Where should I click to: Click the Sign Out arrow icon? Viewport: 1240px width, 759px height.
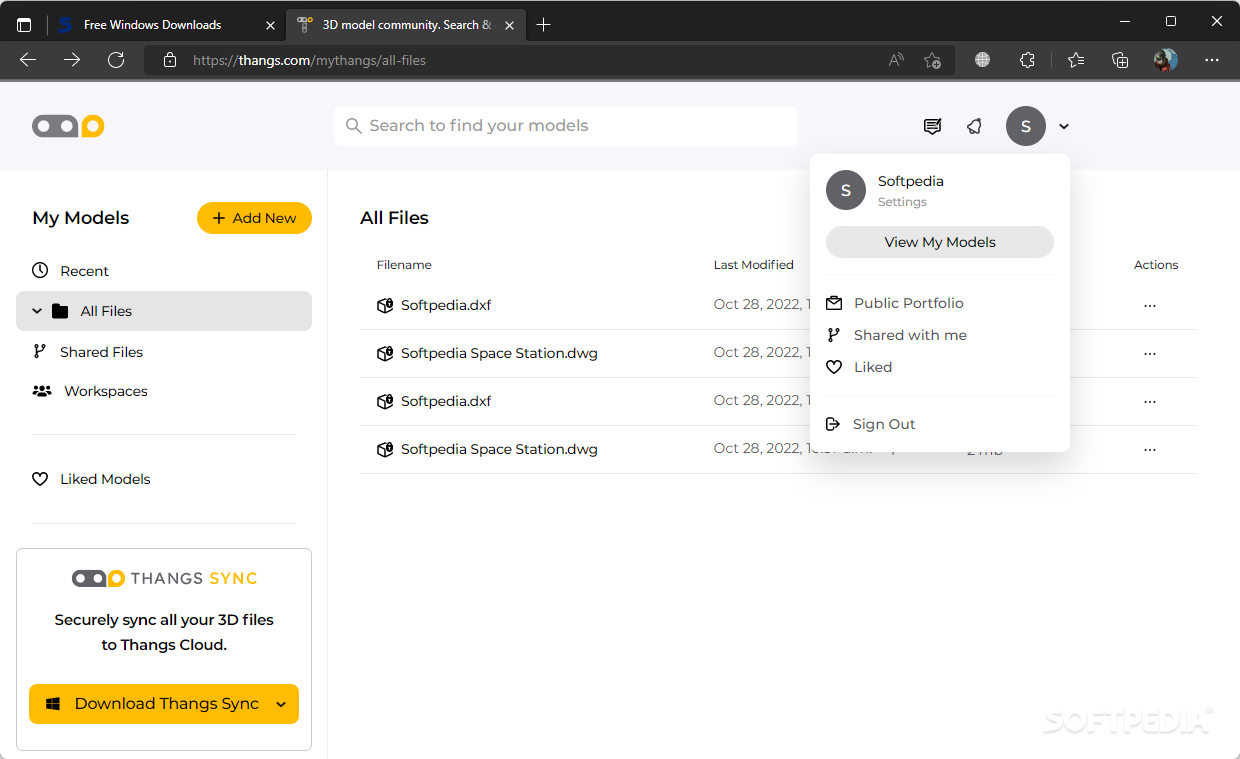coord(833,424)
